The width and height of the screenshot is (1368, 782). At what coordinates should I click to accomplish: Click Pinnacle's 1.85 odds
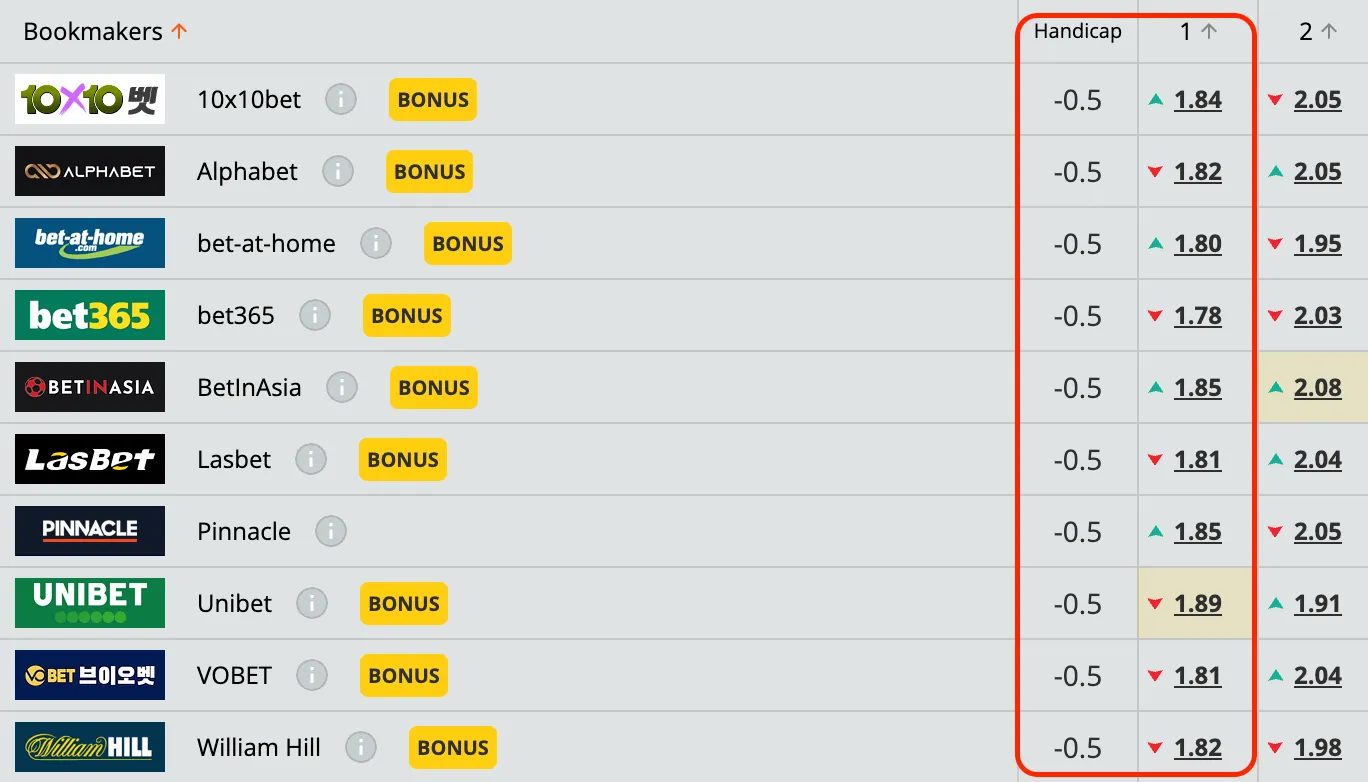[1198, 532]
